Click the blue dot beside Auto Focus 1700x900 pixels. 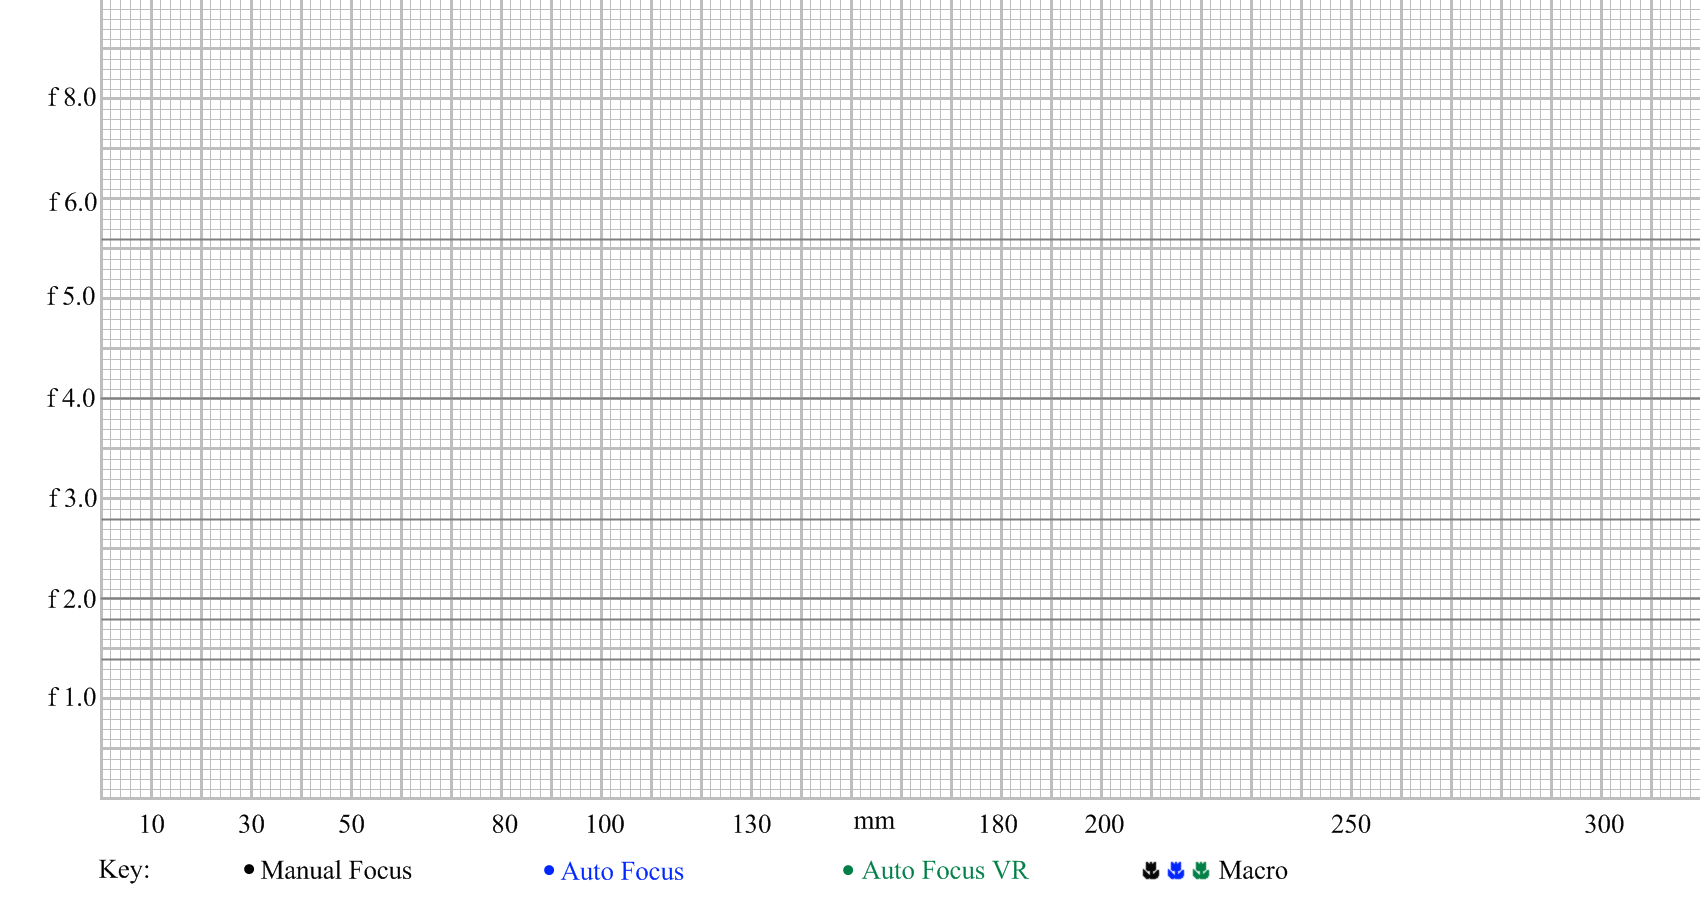pyautogui.click(x=549, y=871)
